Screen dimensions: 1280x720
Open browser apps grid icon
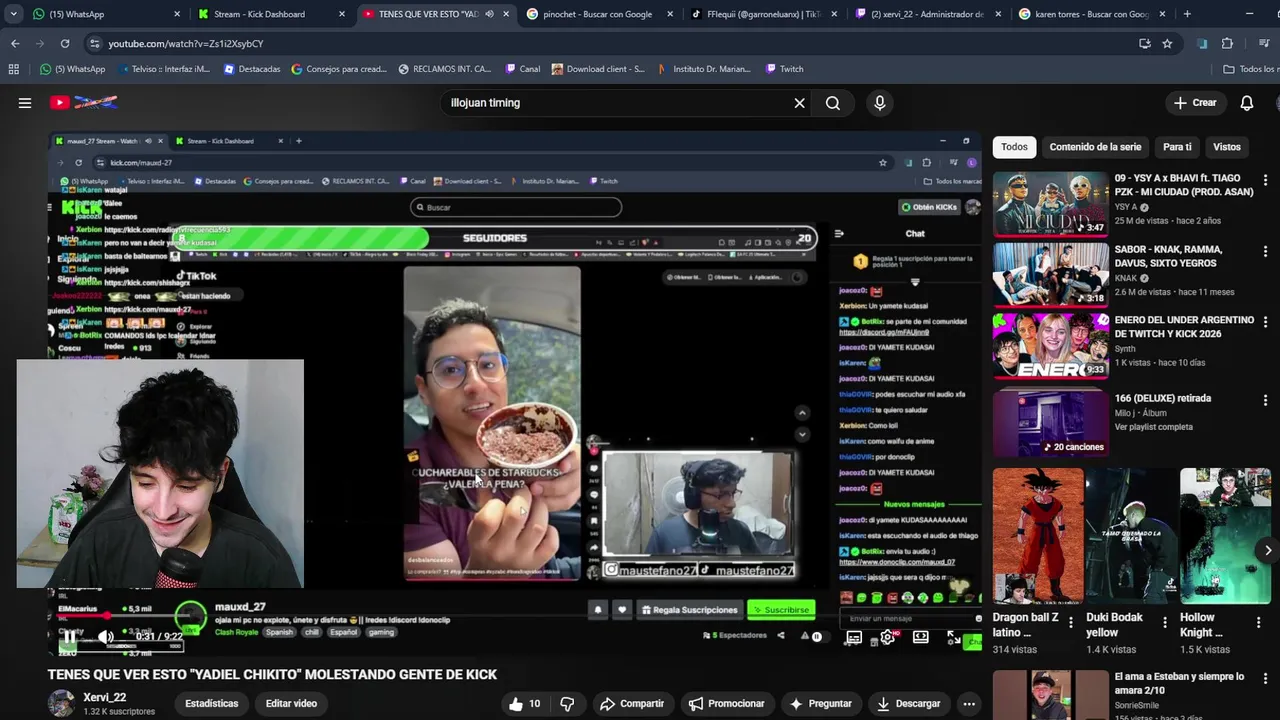pyautogui.click(x=13, y=69)
